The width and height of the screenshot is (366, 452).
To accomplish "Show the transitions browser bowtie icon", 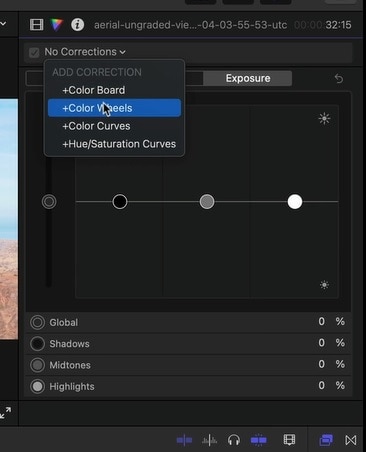I will (351, 440).
